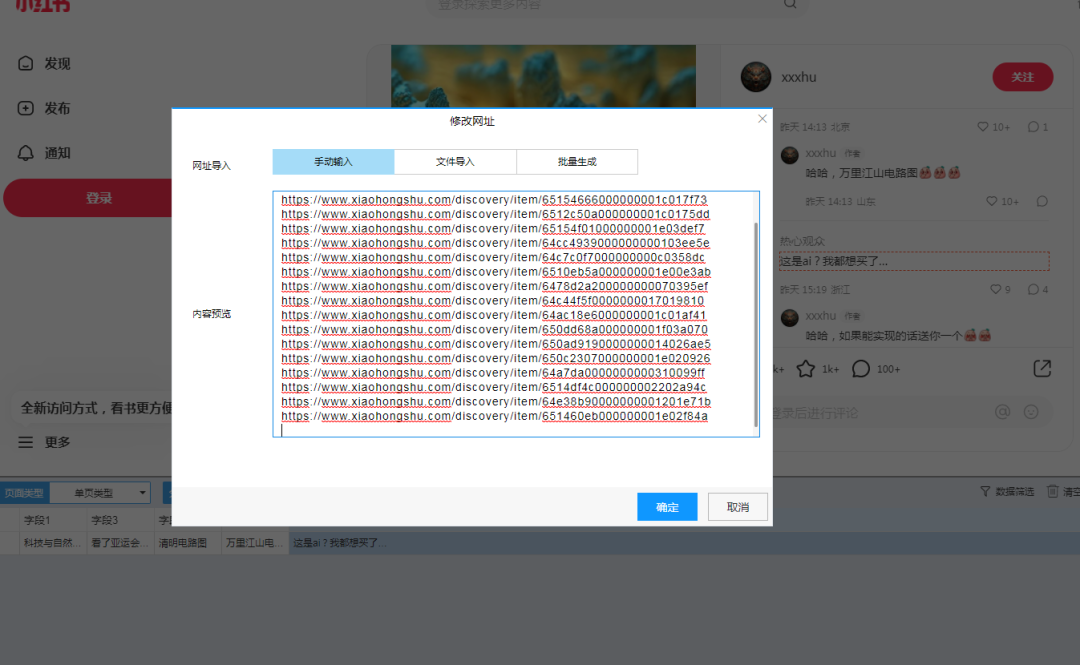Click table cell 清明电路图

tap(187, 543)
